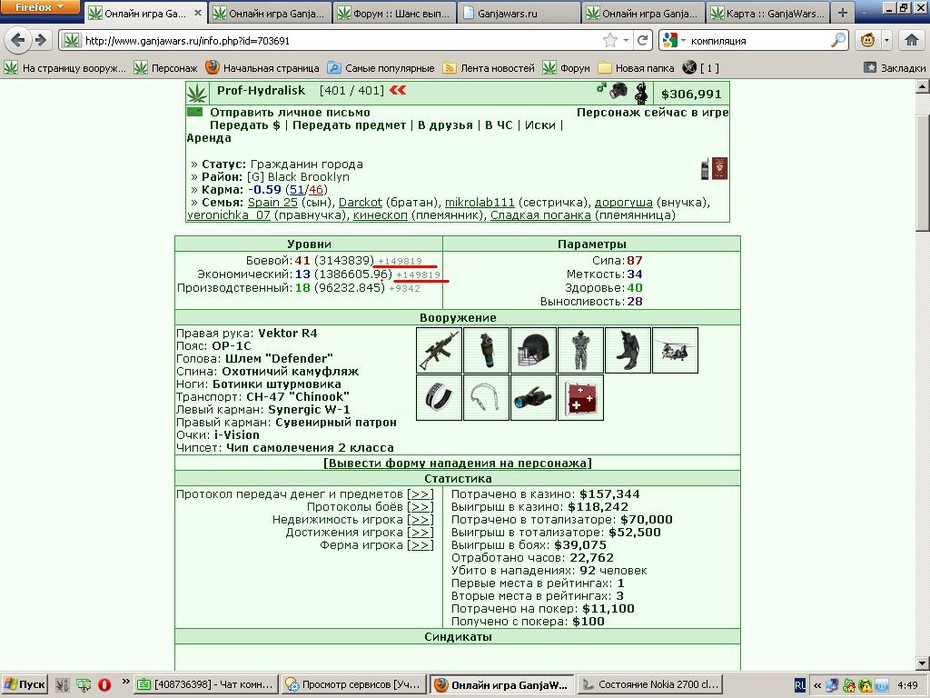This screenshot has width=930, height=698.
Task: Click Отправить личное письмо link
Action: [x=289, y=112]
